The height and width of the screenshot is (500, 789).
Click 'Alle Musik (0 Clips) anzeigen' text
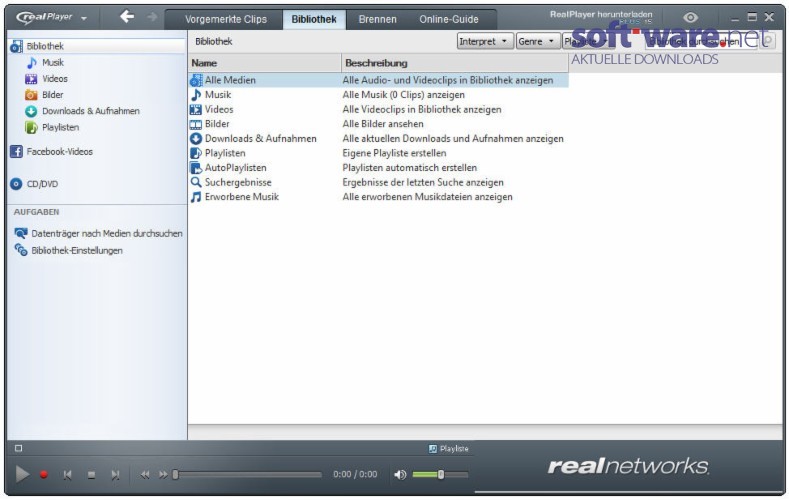click(404, 95)
